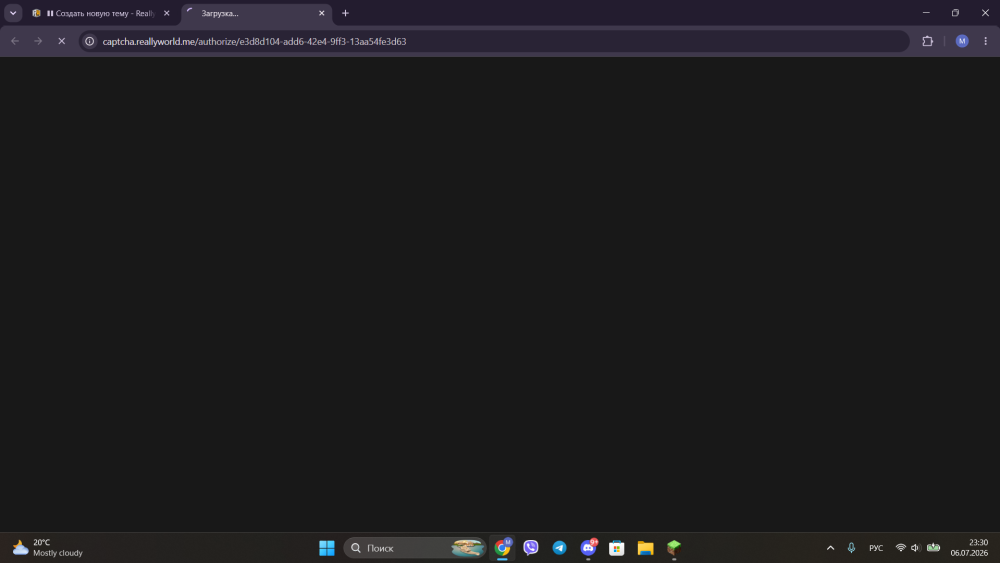
Task: Launch Viber from the taskbar
Action: [x=531, y=548]
